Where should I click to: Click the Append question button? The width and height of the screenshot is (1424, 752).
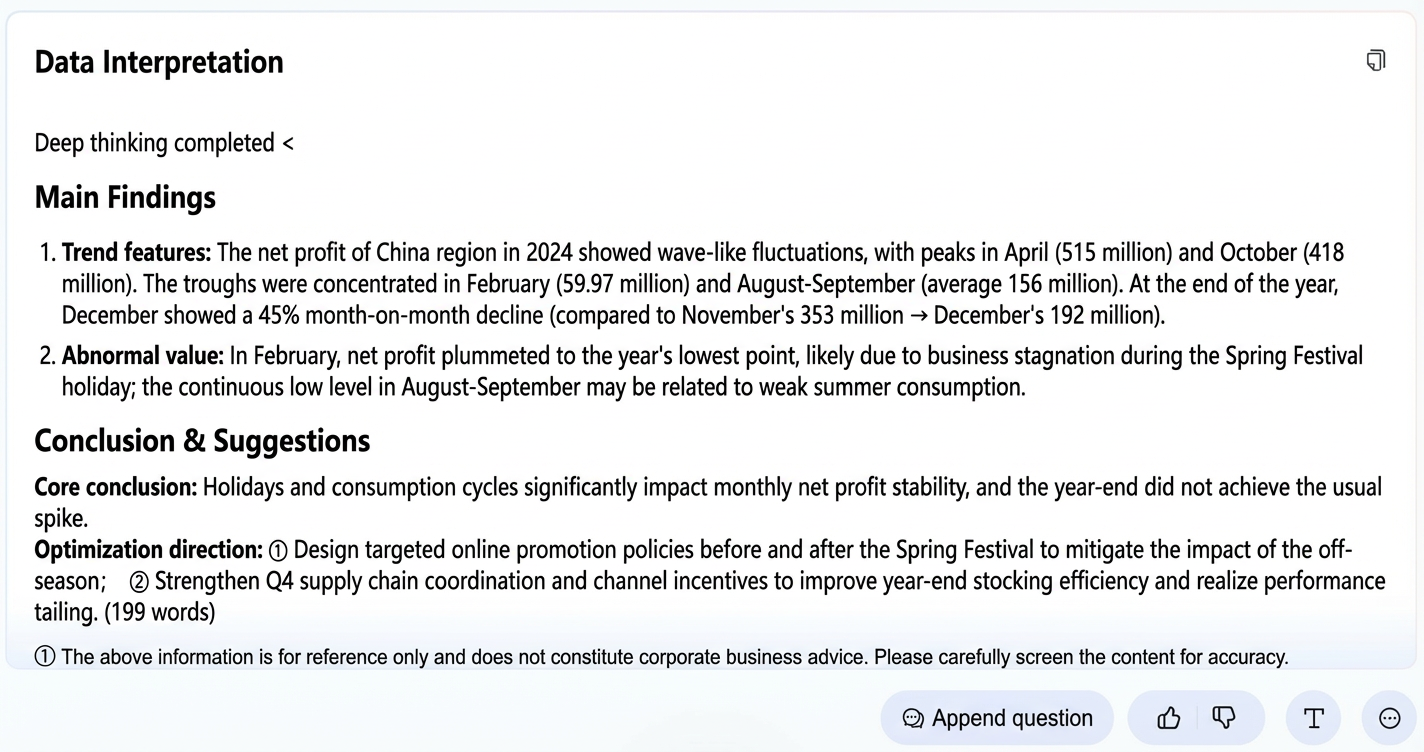997,718
